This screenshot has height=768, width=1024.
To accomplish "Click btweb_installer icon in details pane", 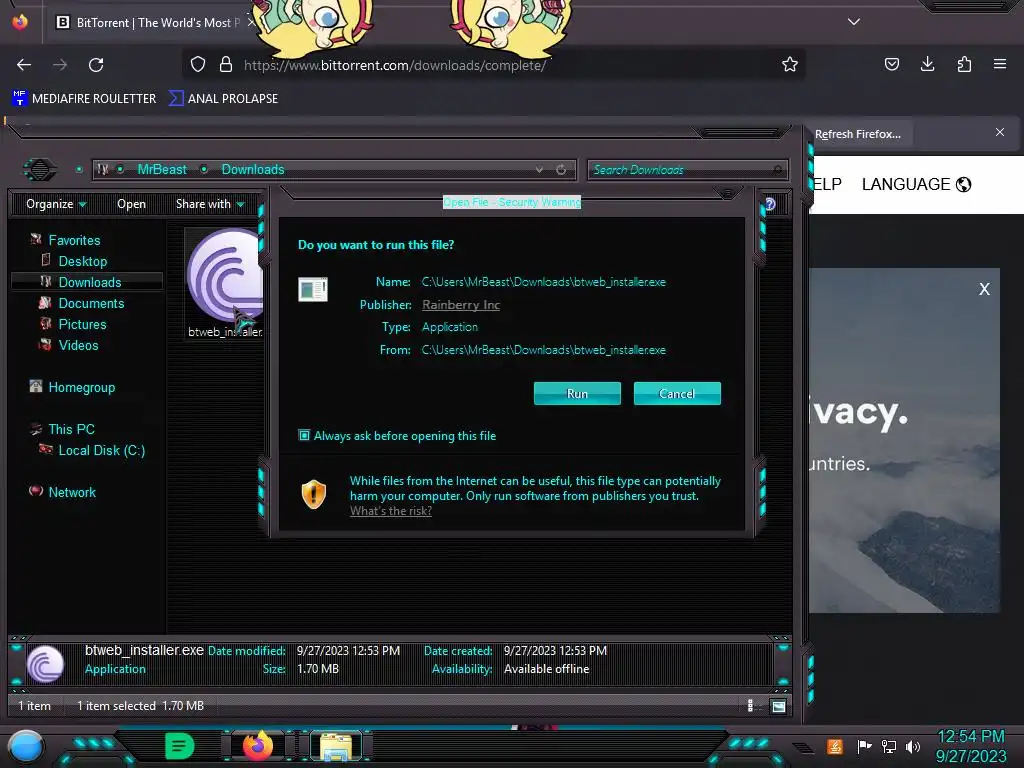I will [45, 664].
